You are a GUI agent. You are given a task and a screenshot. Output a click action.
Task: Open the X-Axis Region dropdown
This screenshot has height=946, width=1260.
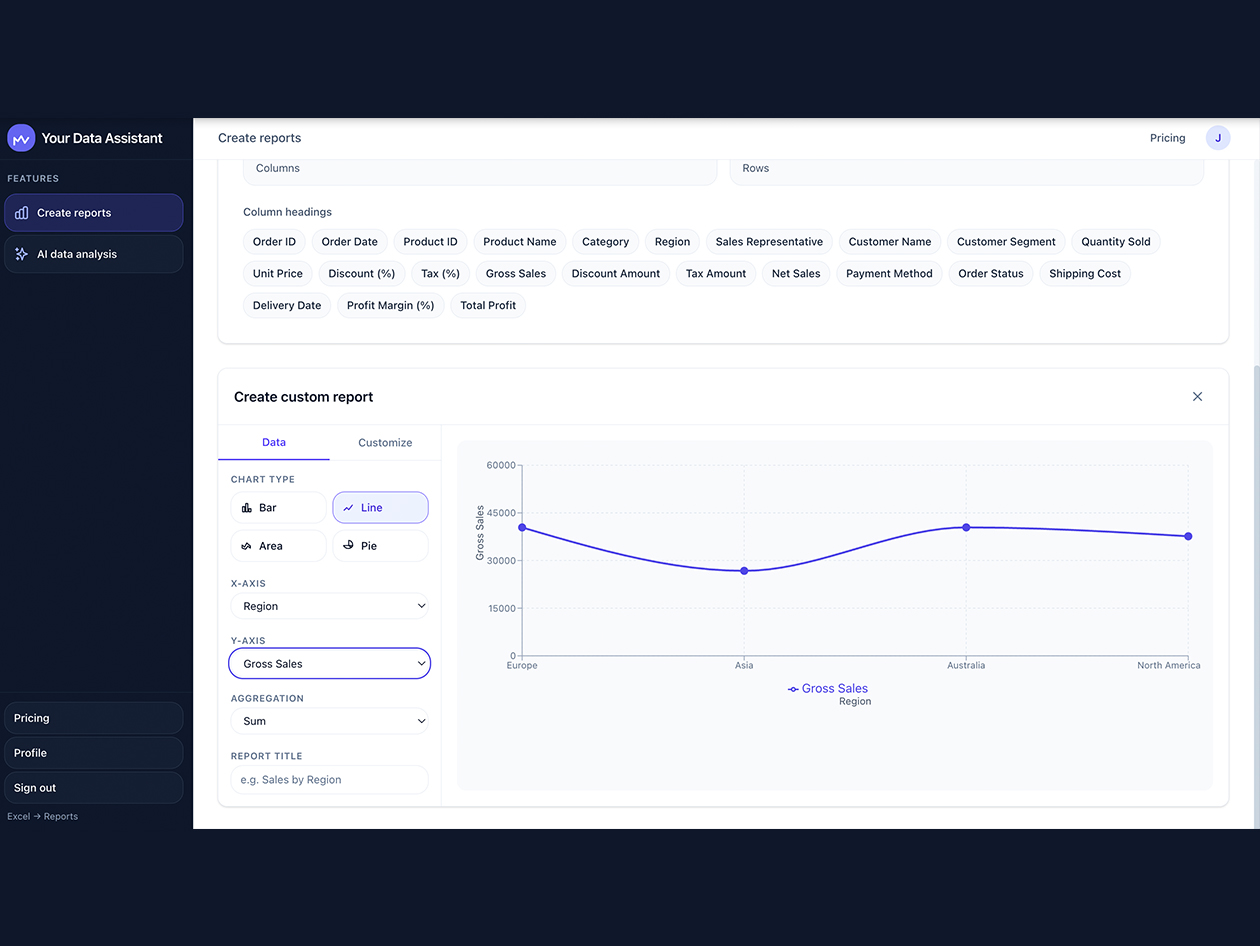[x=329, y=606]
